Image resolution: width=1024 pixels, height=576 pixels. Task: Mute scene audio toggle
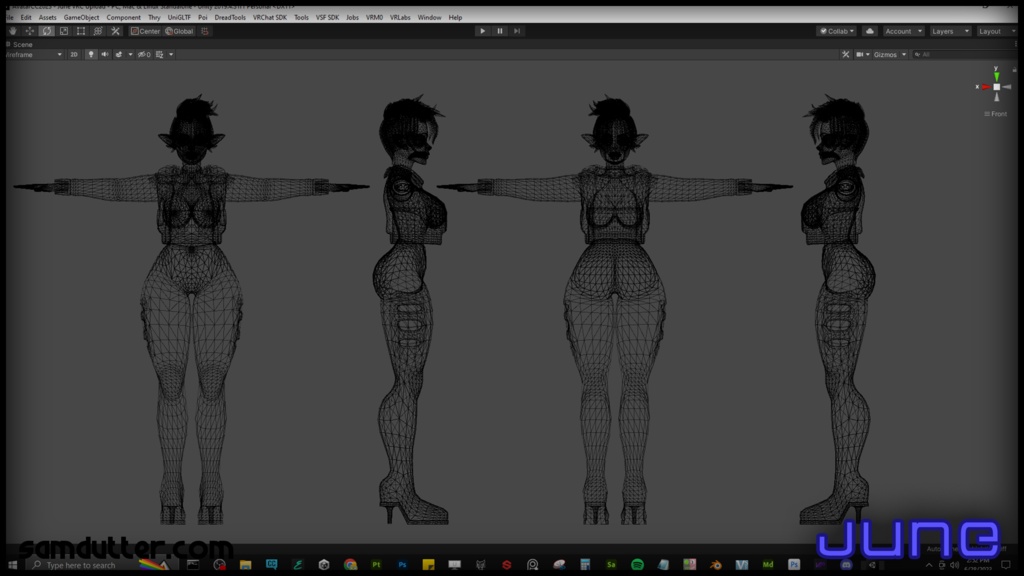pyautogui.click(x=105, y=54)
